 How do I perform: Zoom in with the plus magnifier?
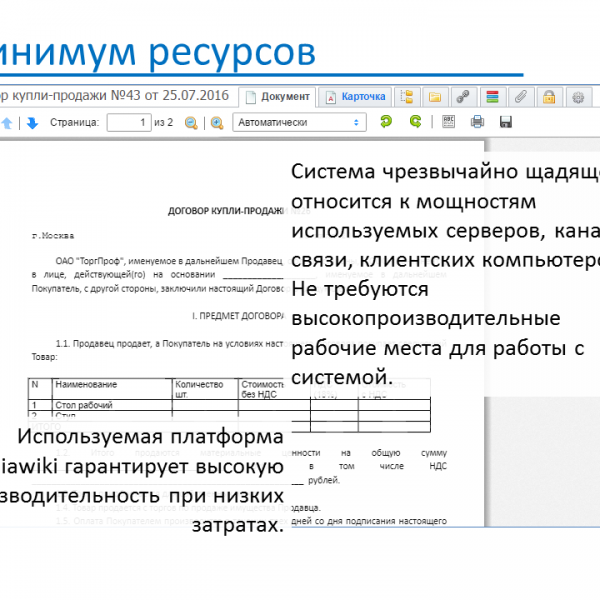coord(216,123)
